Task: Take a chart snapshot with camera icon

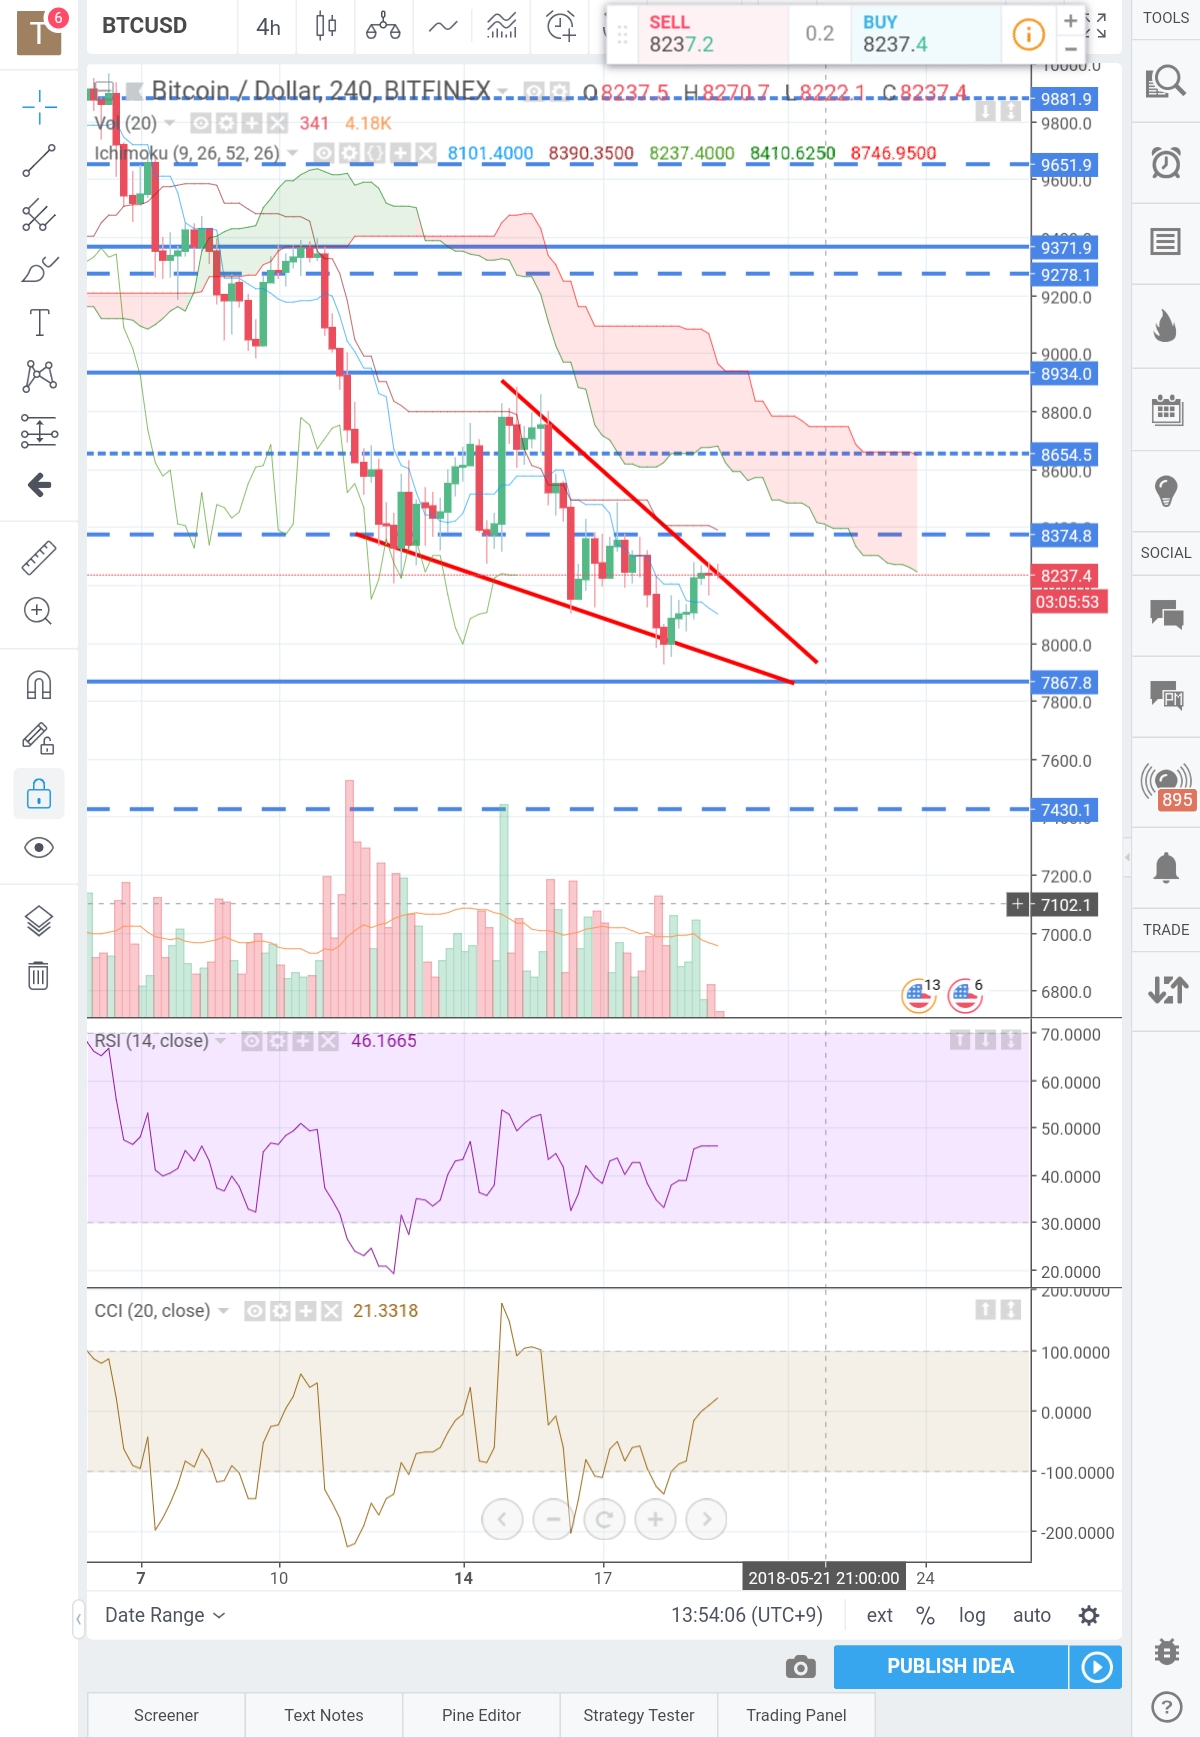Action: (800, 1667)
